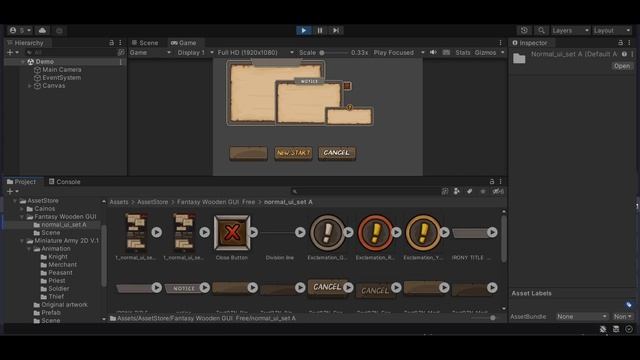Open the Game view options menu
Viewport: 640px width, 360px height.
coord(500,43)
